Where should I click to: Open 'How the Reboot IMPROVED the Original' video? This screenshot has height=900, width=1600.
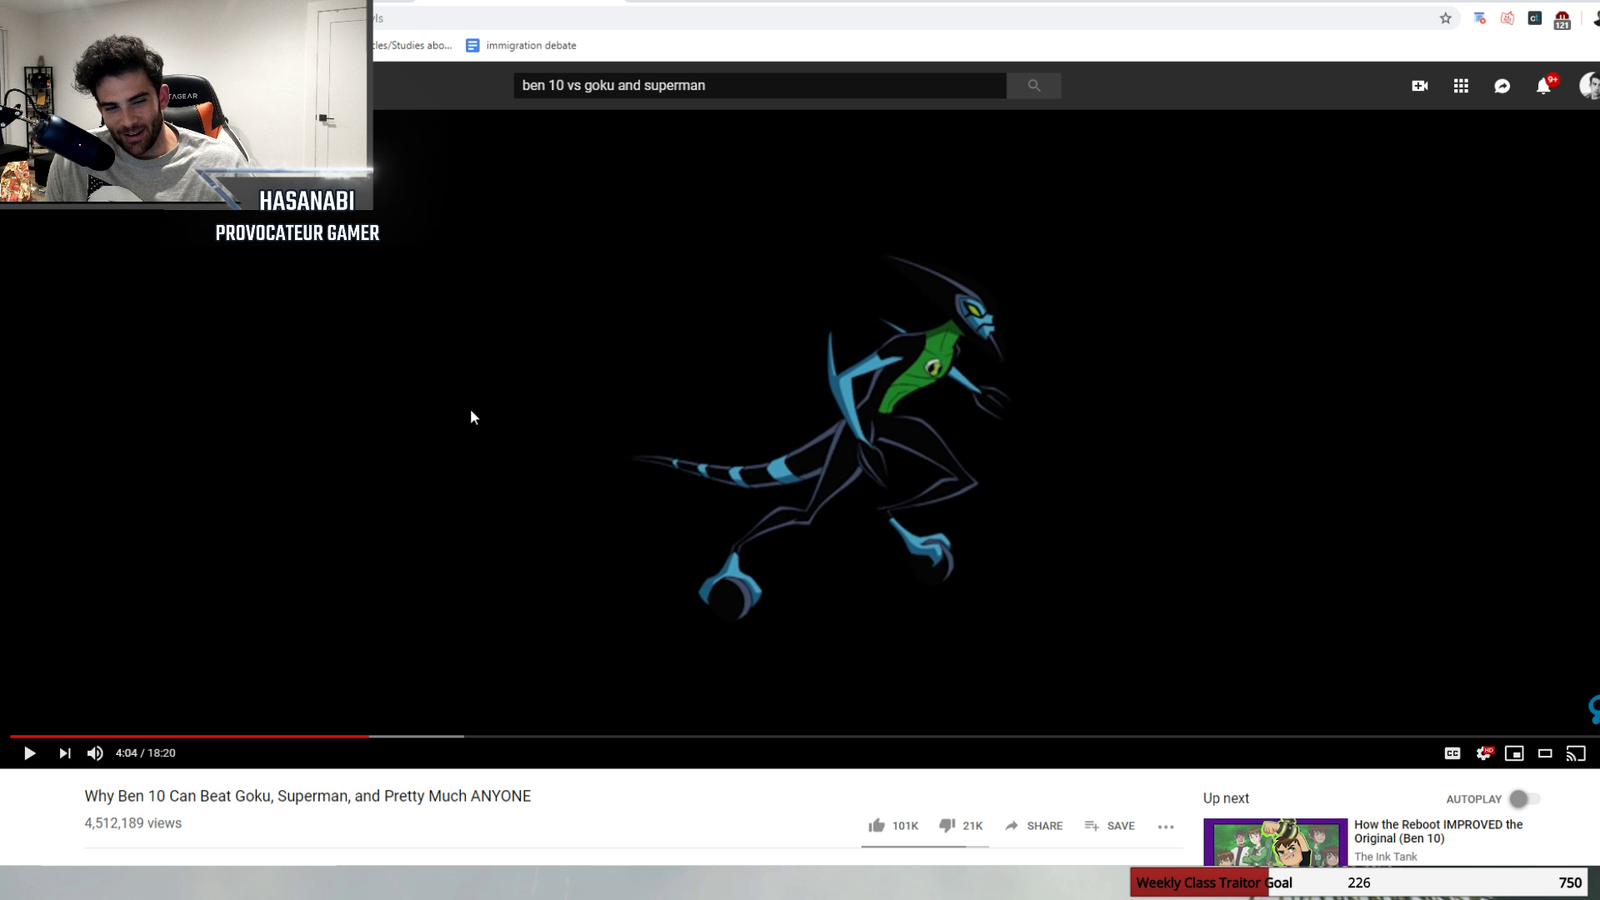(1438, 831)
